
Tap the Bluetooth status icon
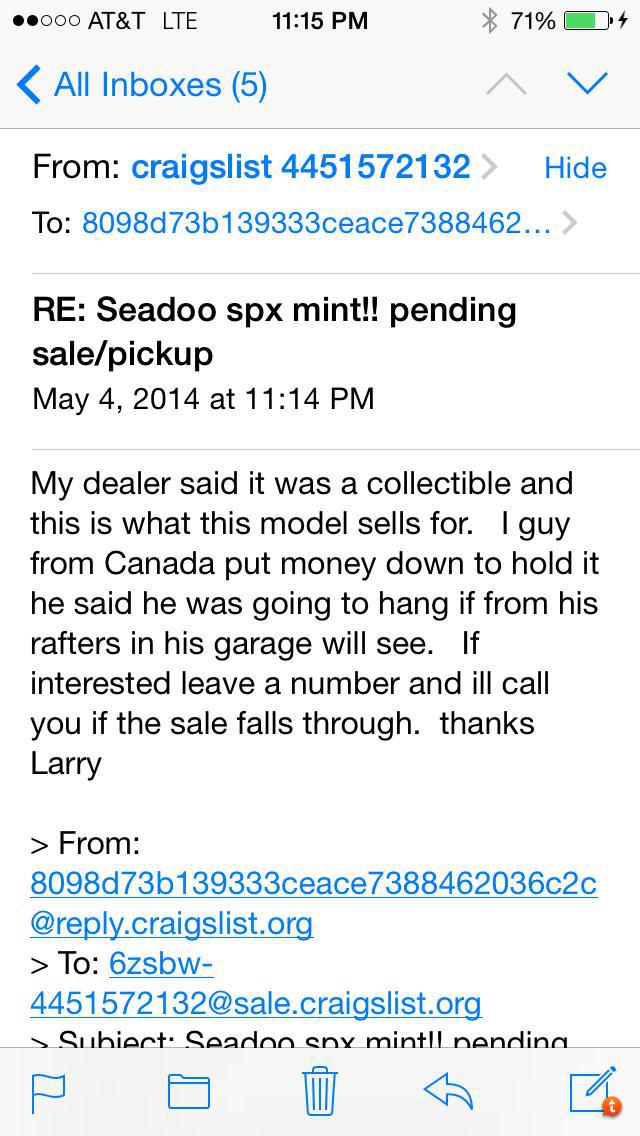click(x=490, y=21)
